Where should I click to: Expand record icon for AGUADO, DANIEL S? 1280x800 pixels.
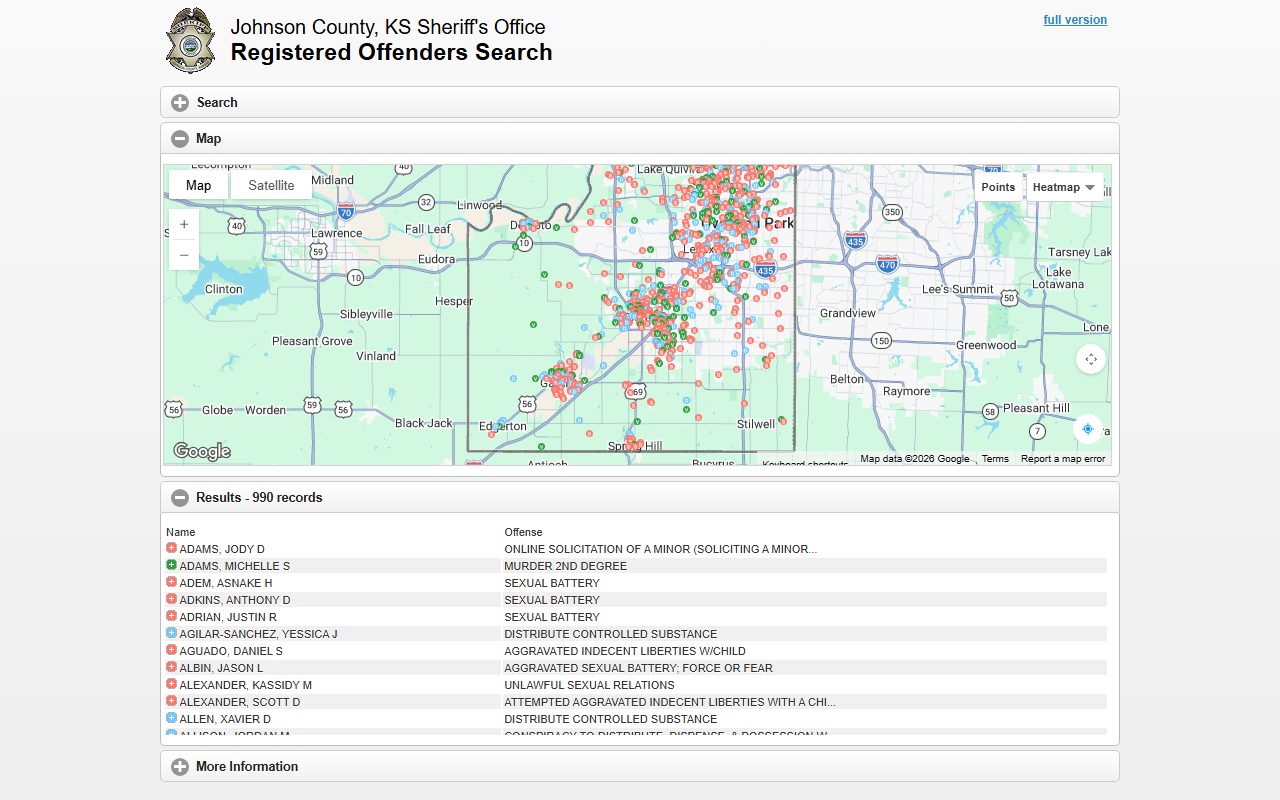coord(171,651)
